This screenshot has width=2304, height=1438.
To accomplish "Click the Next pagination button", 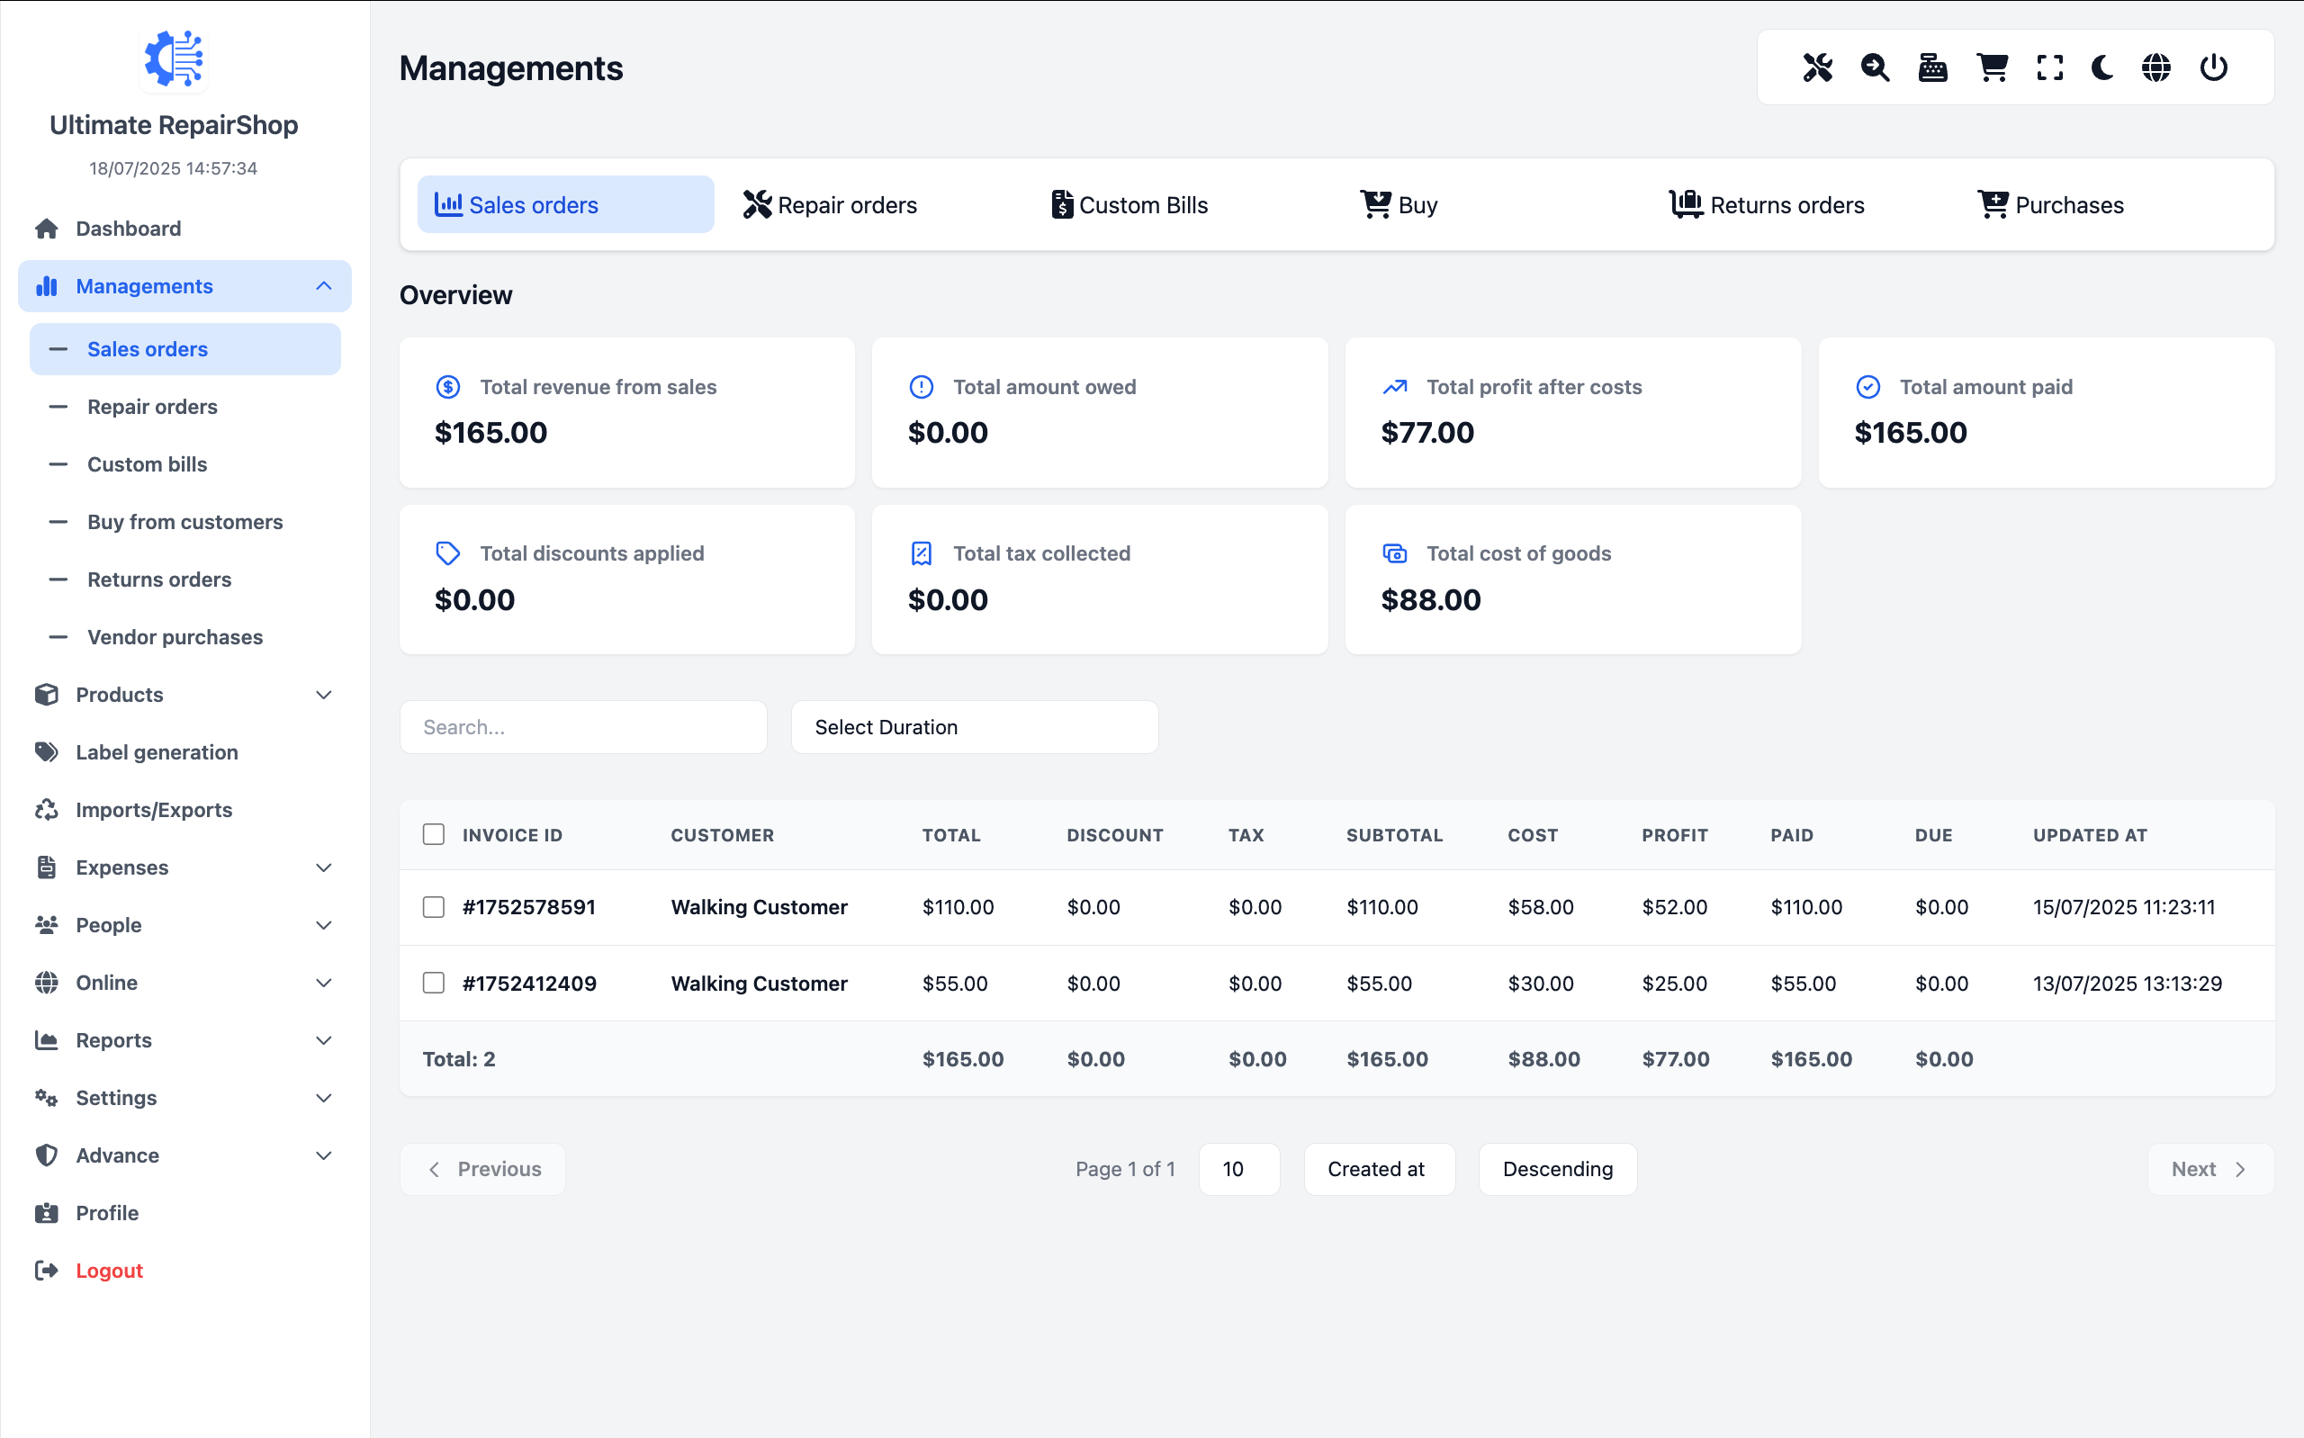I will [2209, 1169].
